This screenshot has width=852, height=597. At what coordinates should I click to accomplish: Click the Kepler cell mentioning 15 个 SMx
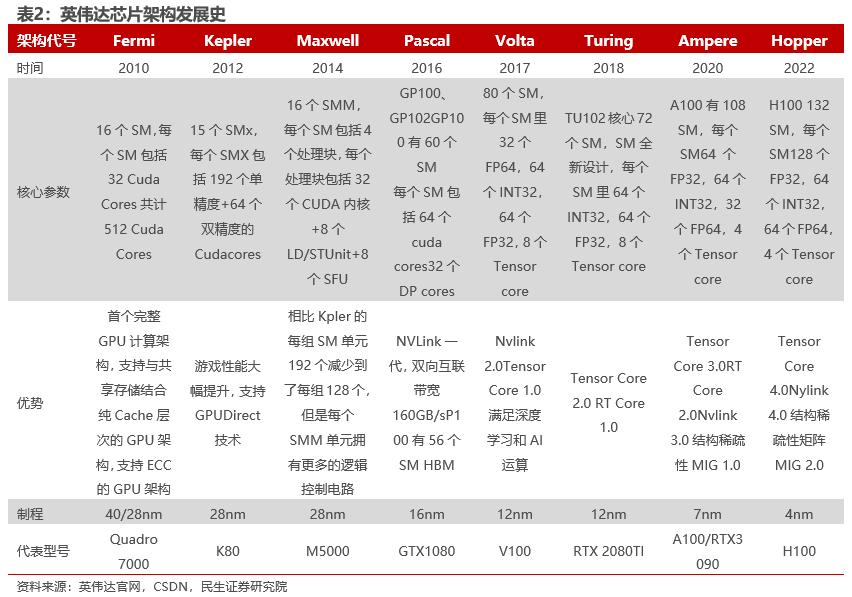pos(228,192)
